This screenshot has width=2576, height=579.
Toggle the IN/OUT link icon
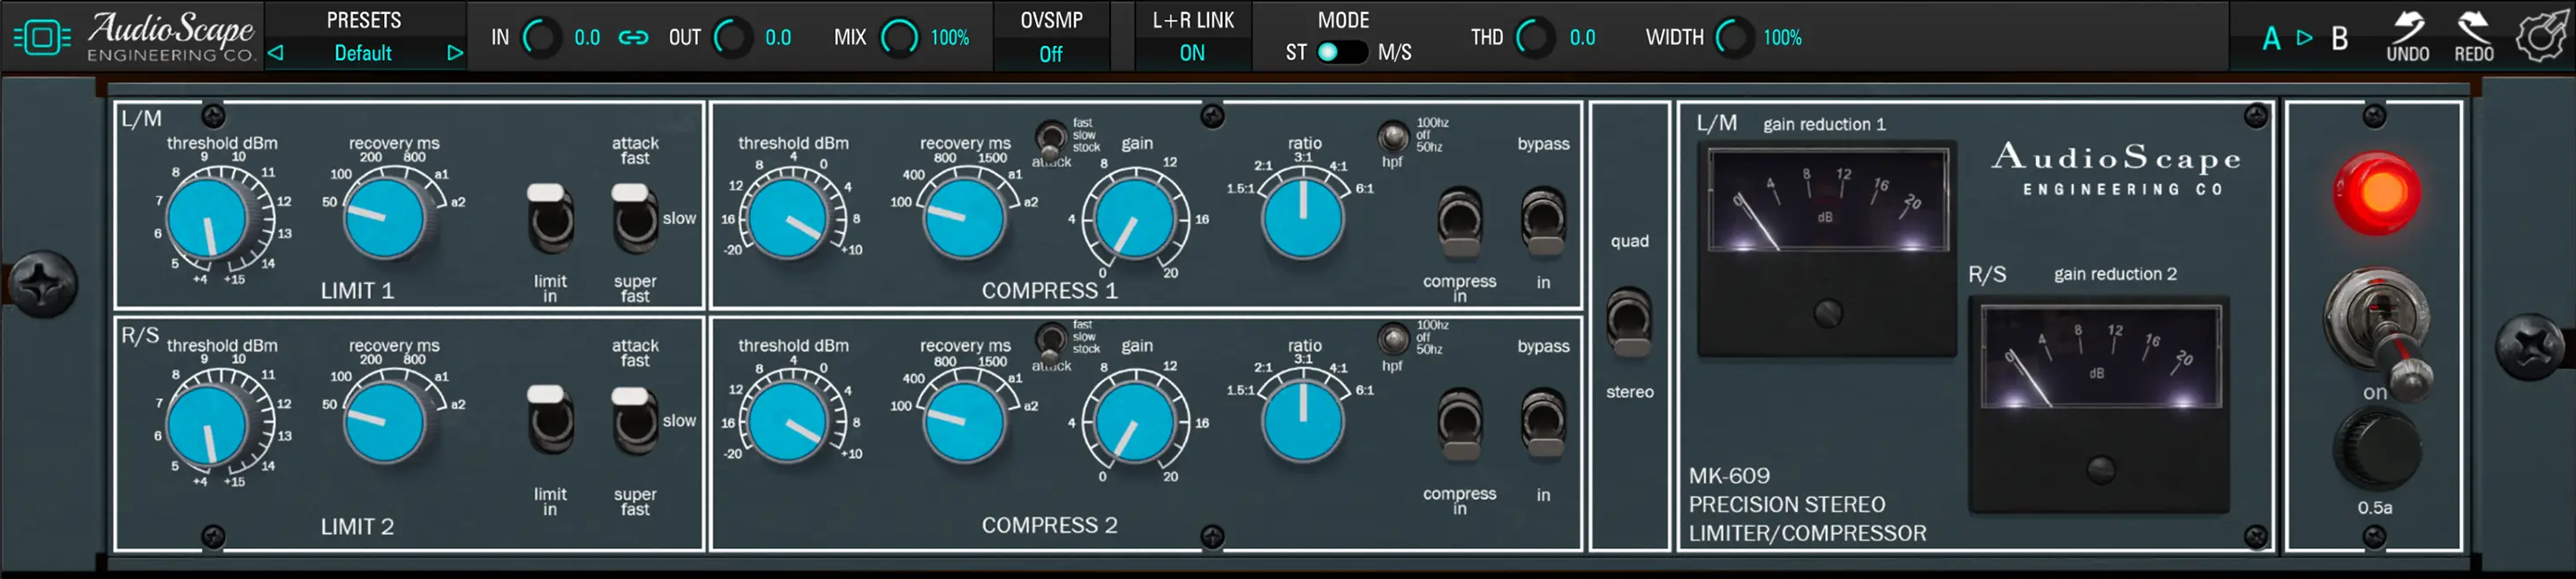point(633,38)
